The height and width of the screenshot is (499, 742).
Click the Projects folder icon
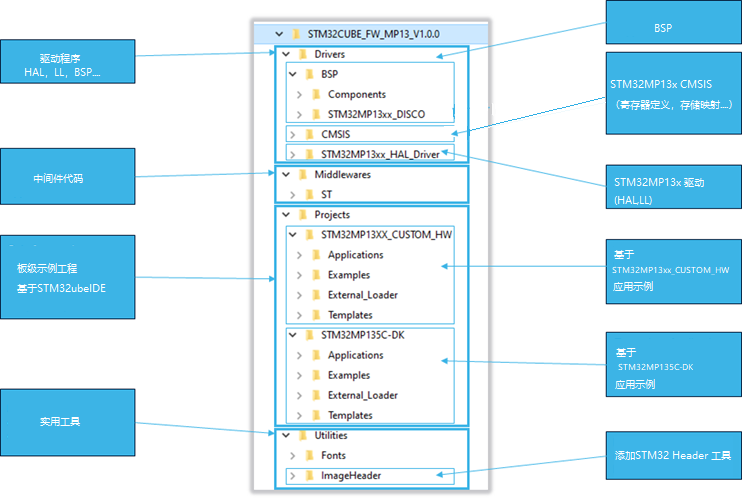(303, 214)
